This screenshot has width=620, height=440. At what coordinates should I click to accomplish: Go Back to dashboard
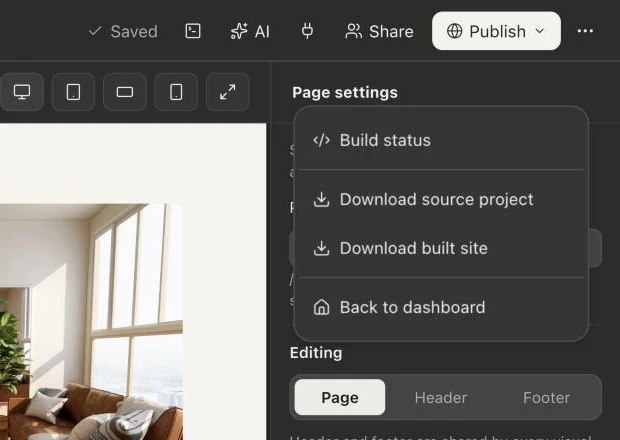(441, 308)
